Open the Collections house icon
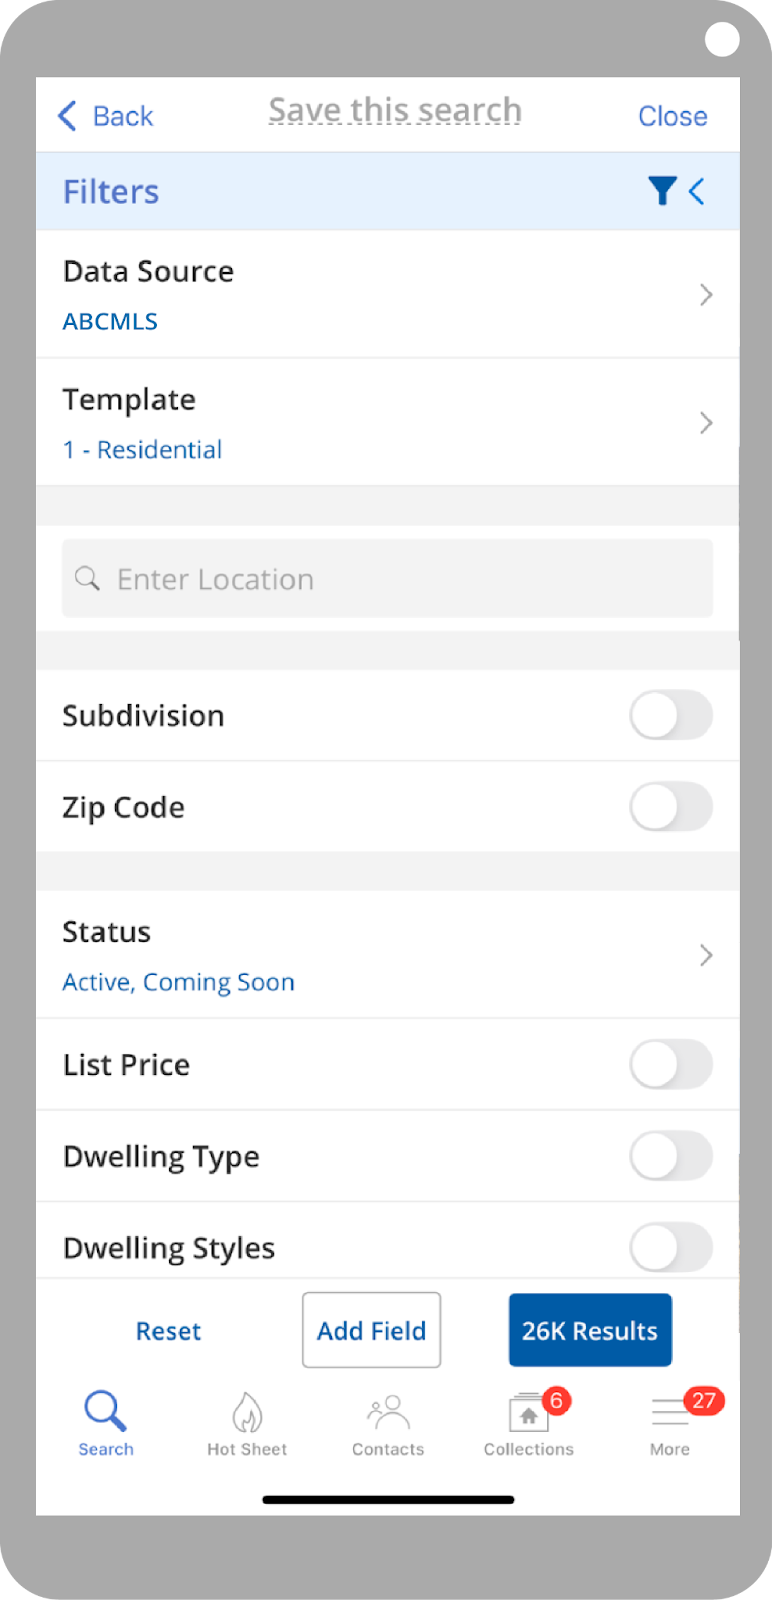The image size is (772, 1600). click(528, 1414)
